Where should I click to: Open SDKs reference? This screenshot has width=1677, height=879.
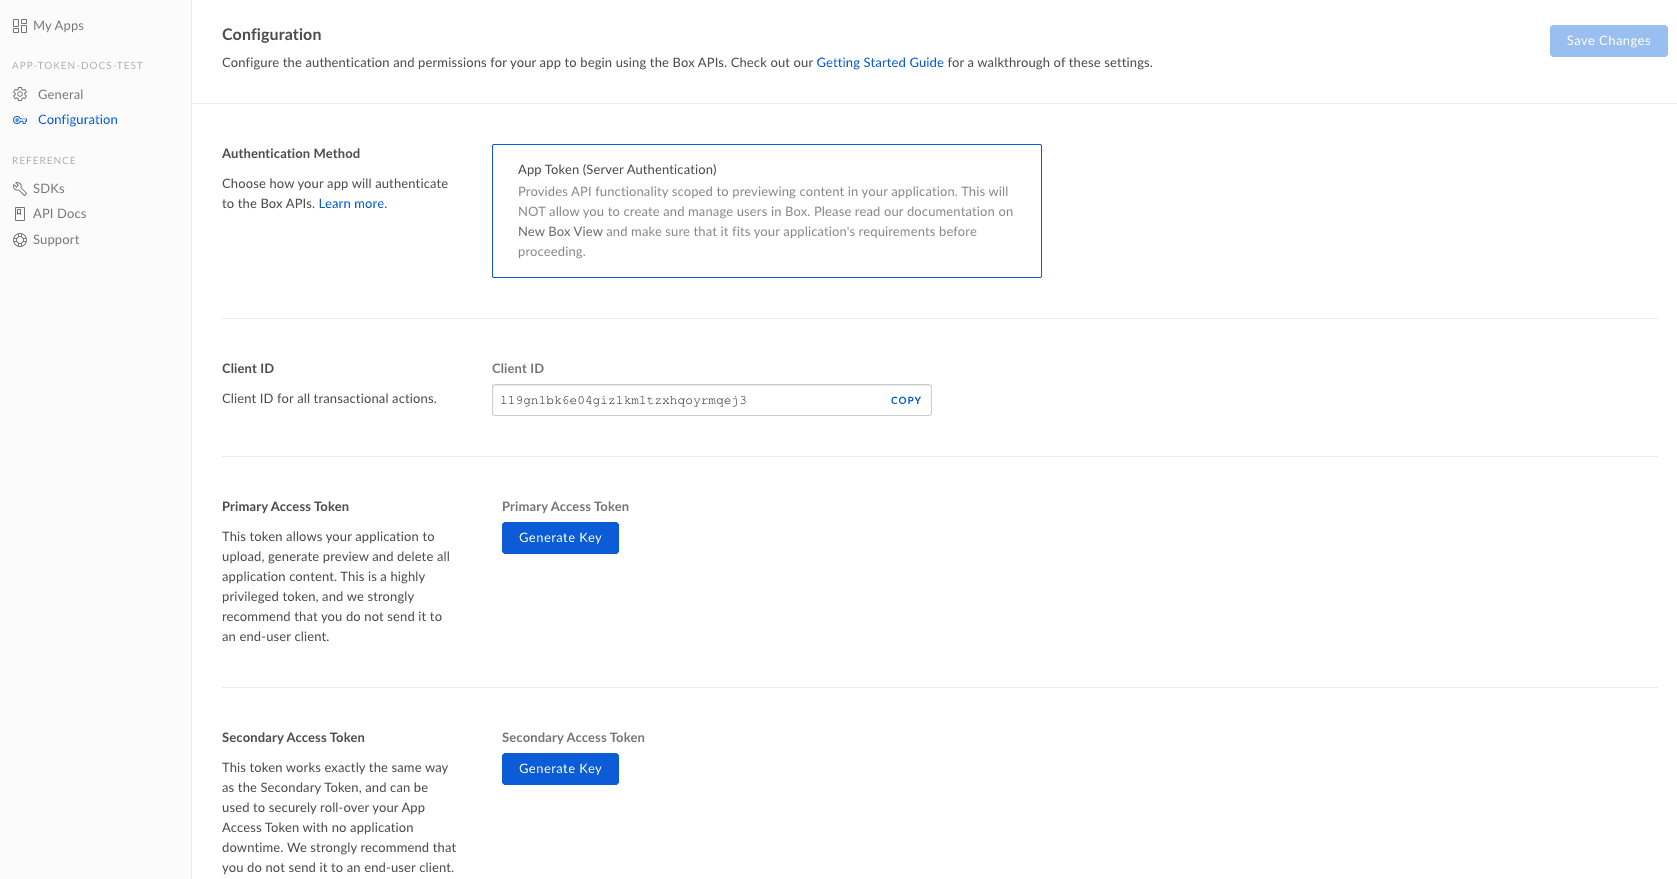48,189
